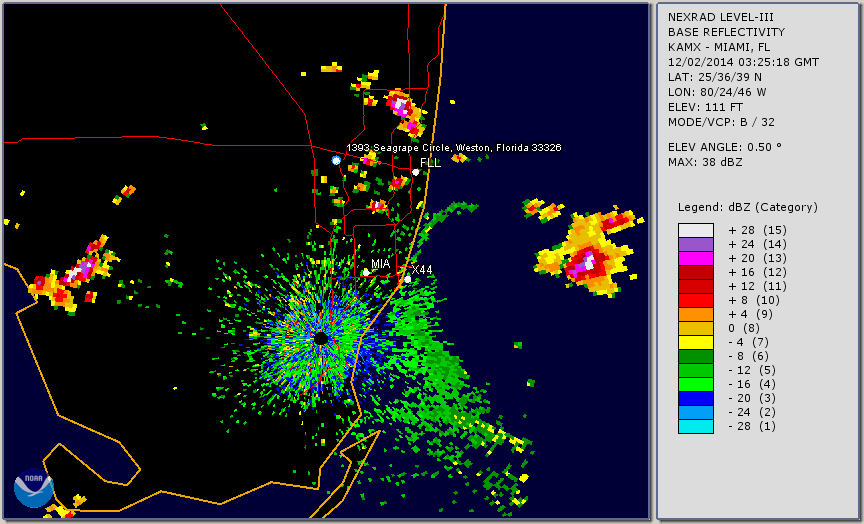Click the black radar site center circle
The width and height of the screenshot is (864, 524).
(x=321, y=338)
